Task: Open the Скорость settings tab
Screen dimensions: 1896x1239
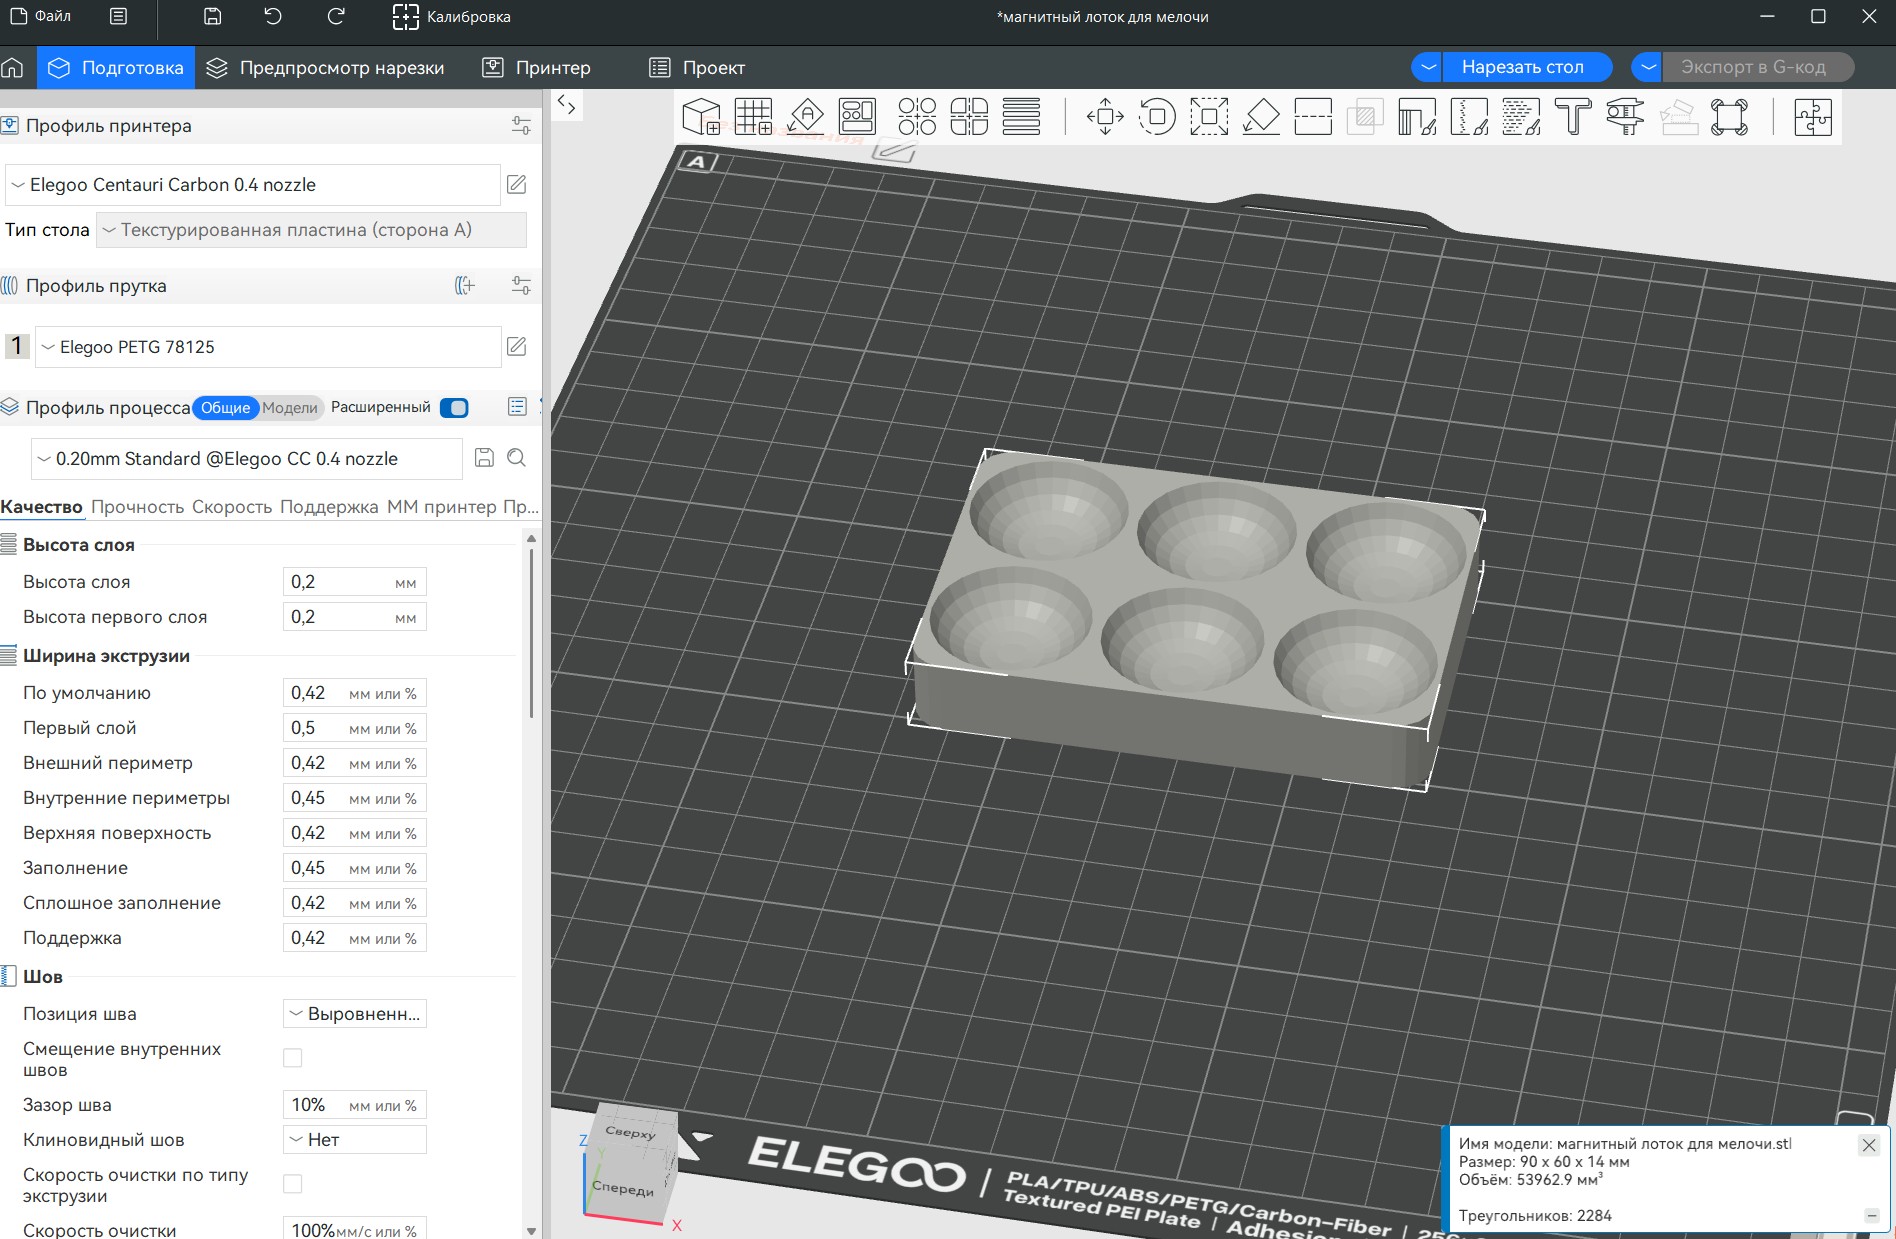Action: [x=232, y=507]
